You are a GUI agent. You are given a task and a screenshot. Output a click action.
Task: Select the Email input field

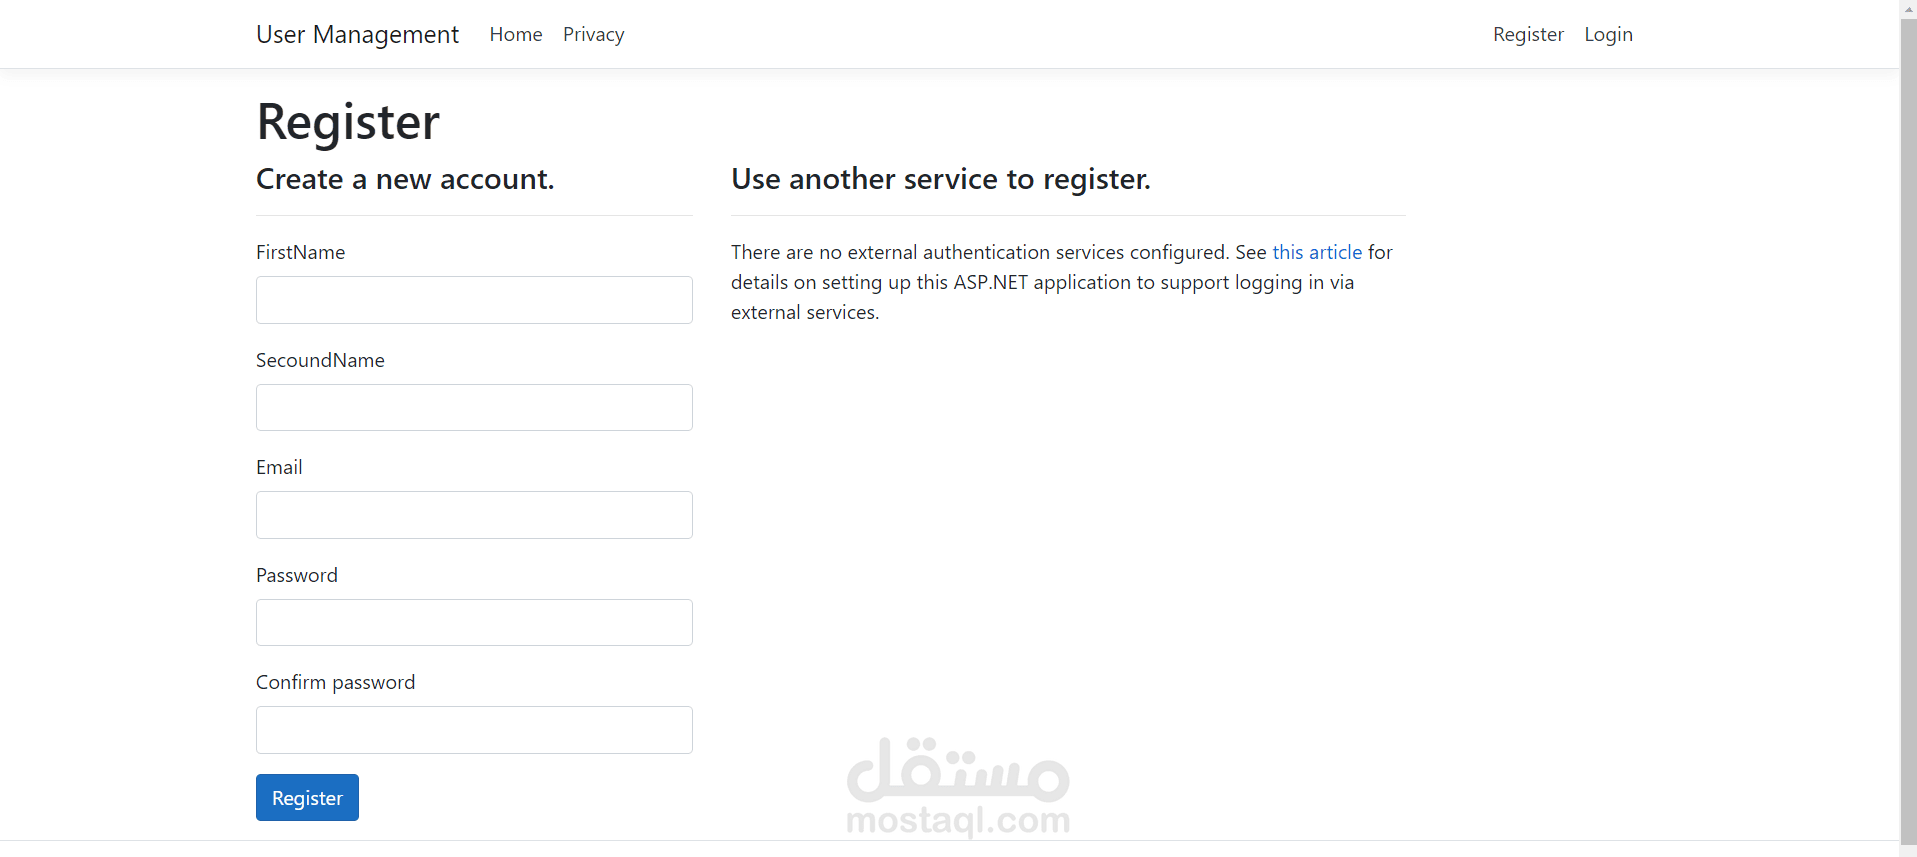click(x=474, y=515)
